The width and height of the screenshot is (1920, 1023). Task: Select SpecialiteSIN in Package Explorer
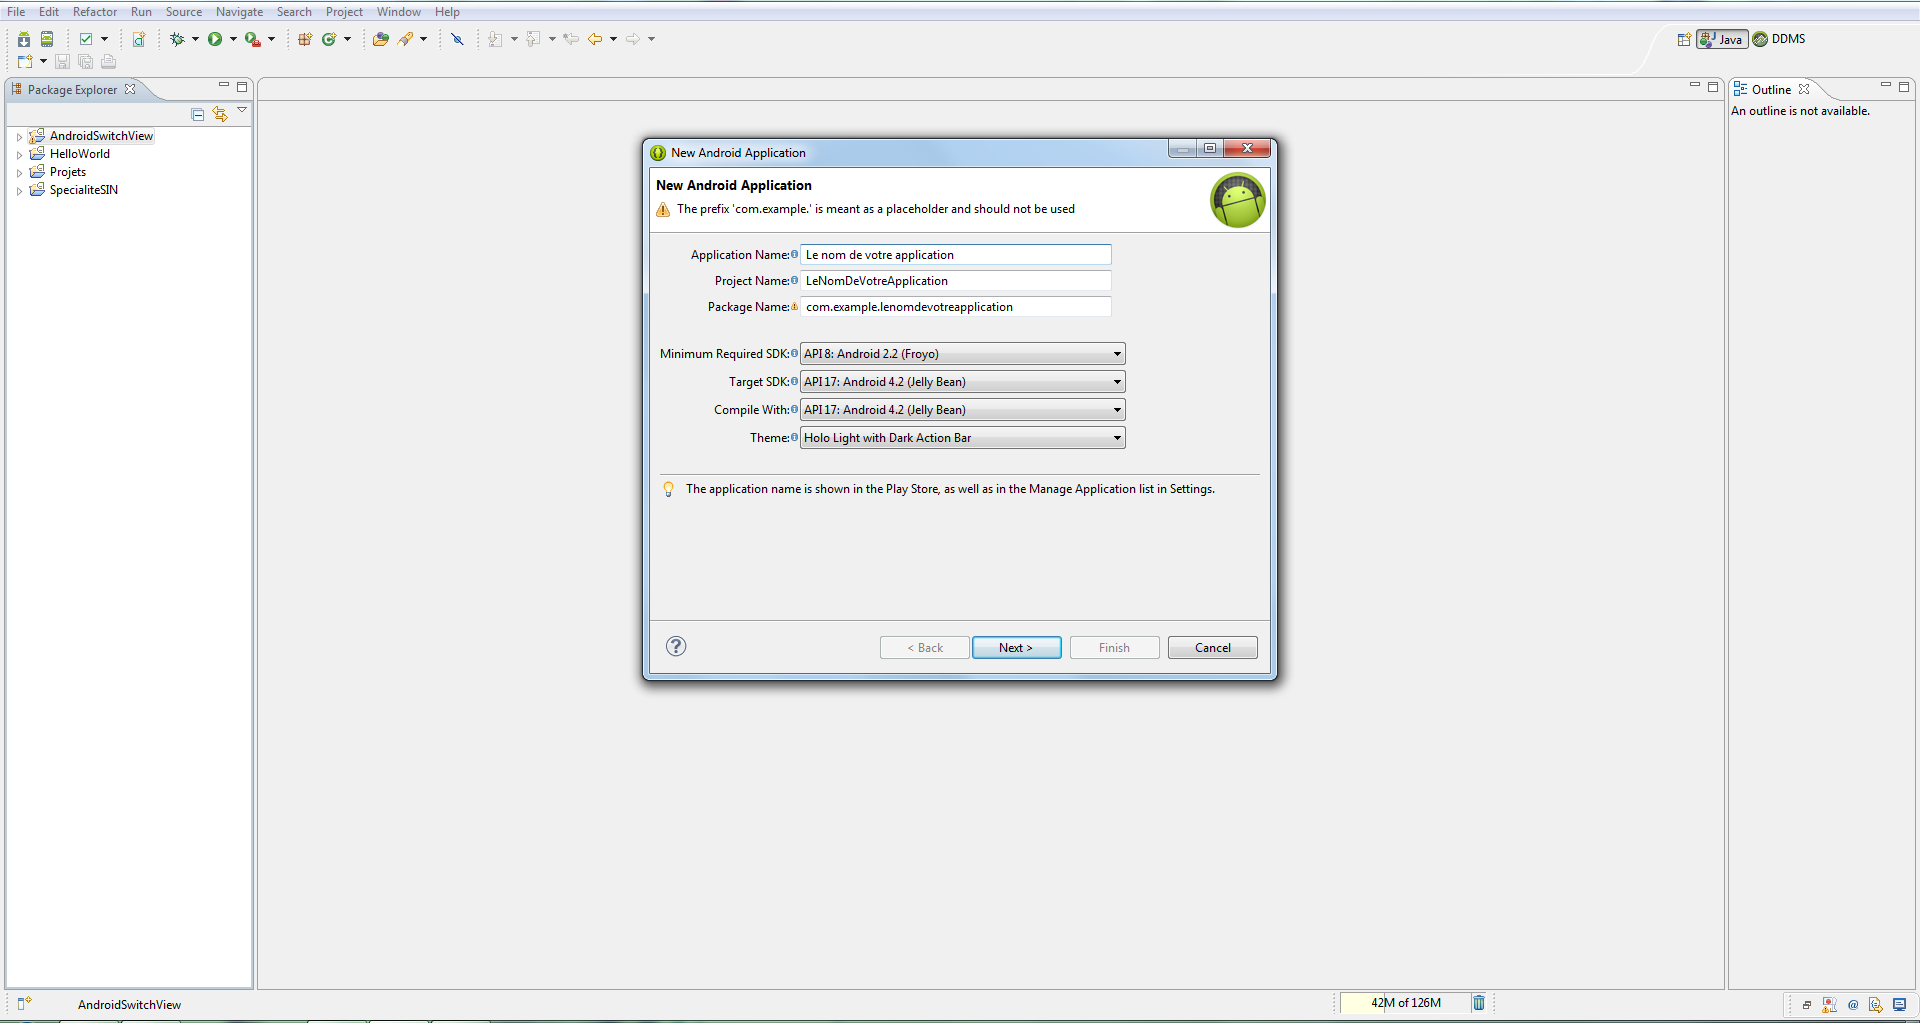coord(84,190)
